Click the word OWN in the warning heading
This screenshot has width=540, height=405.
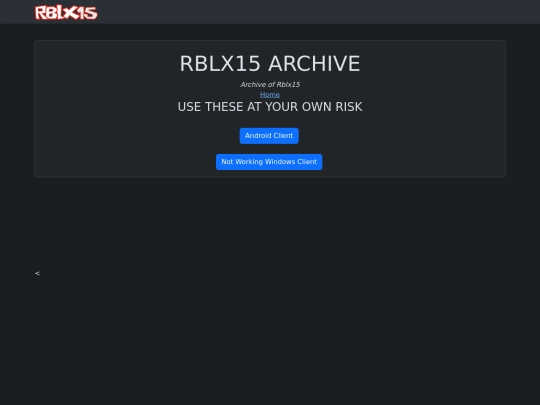coord(318,107)
